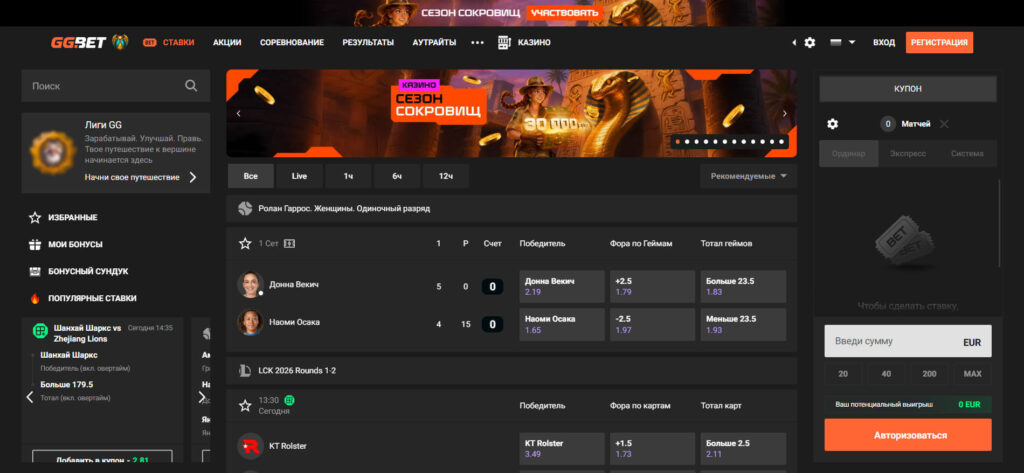Image resolution: width=1024 pixels, height=473 pixels.
Task: Click the КУПОН header button
Action: [x=908, y=89]
